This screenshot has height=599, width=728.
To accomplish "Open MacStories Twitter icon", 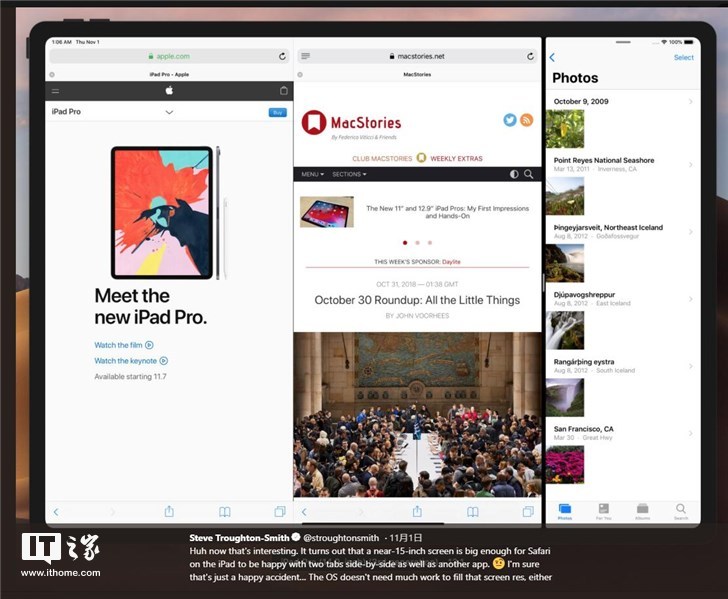I will [510, 120].
